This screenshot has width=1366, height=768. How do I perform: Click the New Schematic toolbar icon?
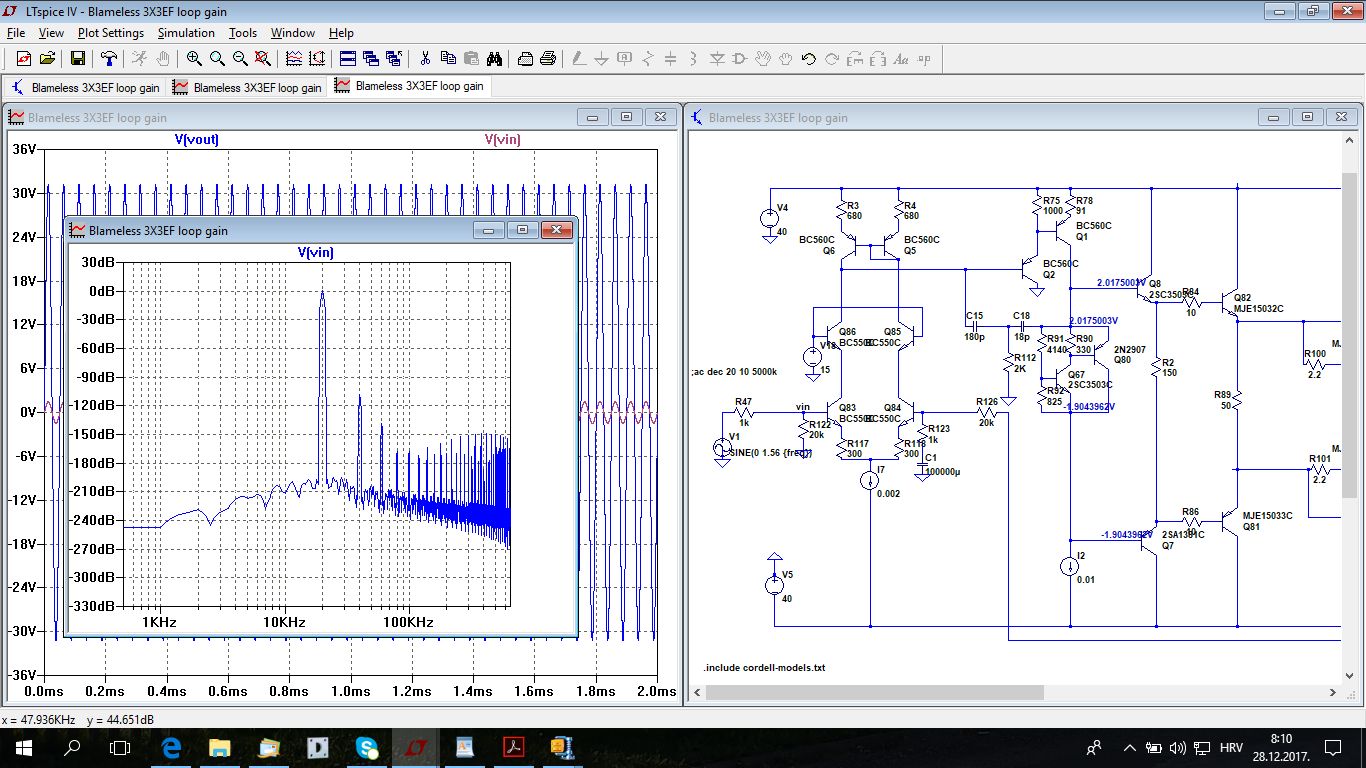click(x=23, y=59)
